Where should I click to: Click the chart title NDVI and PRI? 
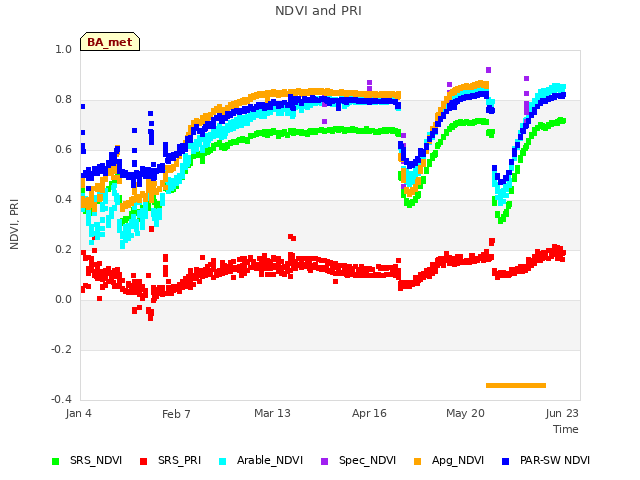click(318, 11)
